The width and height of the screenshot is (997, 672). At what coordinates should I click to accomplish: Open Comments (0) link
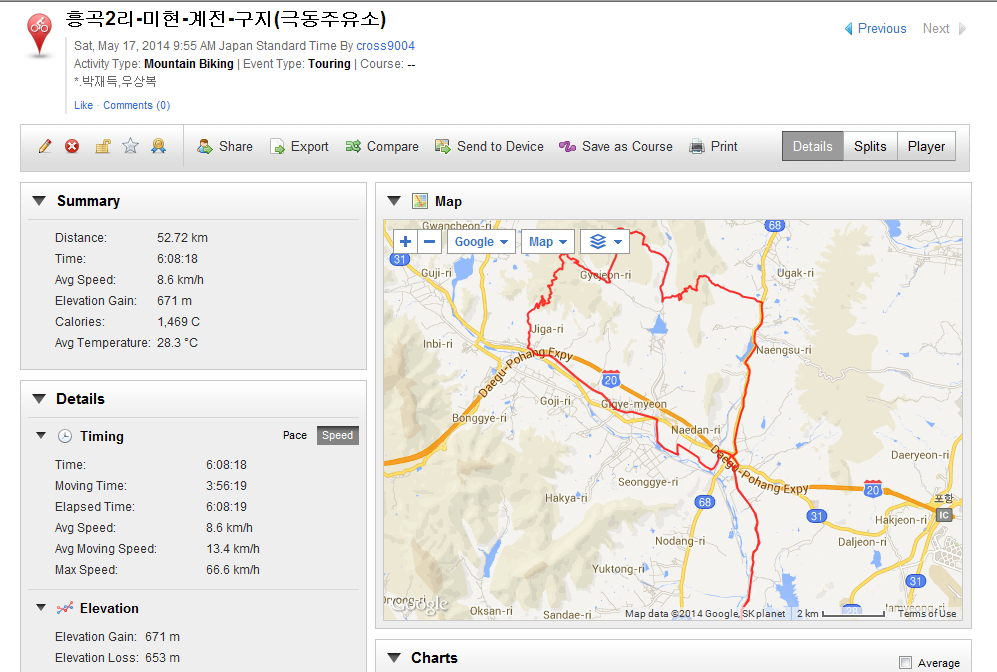coord(137,105)
